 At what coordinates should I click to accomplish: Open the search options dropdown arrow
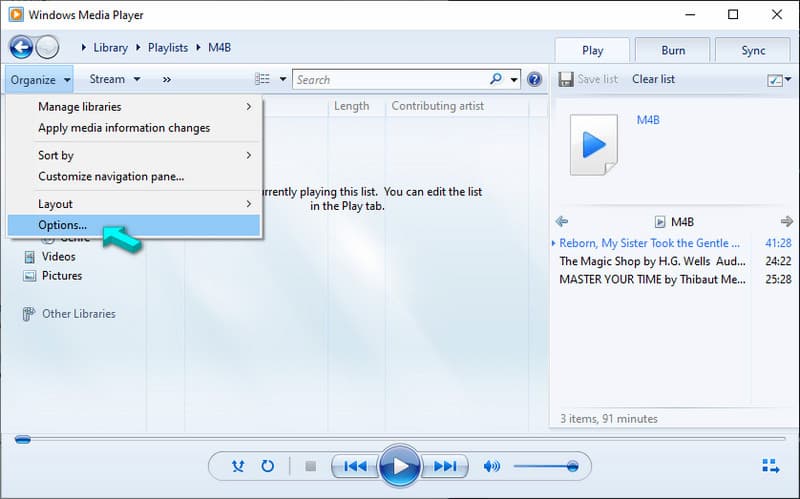[x=514, y=80]
